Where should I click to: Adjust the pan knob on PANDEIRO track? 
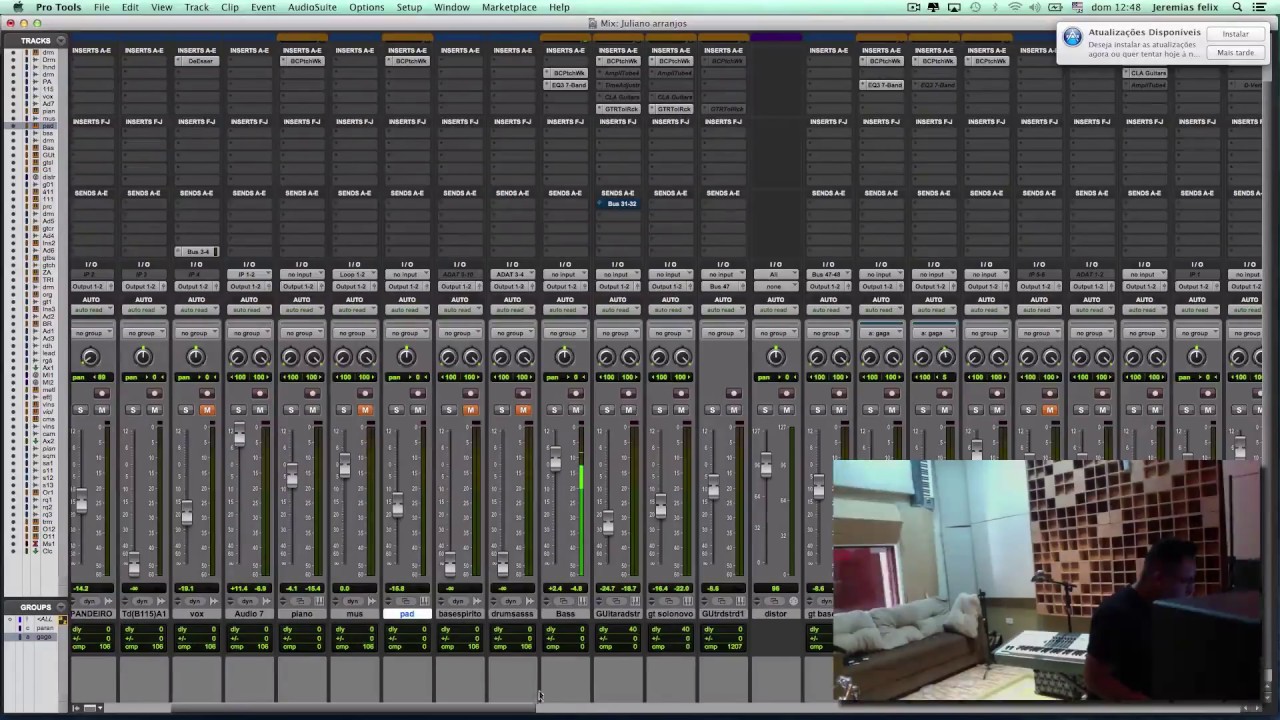[x=90, y=357]
